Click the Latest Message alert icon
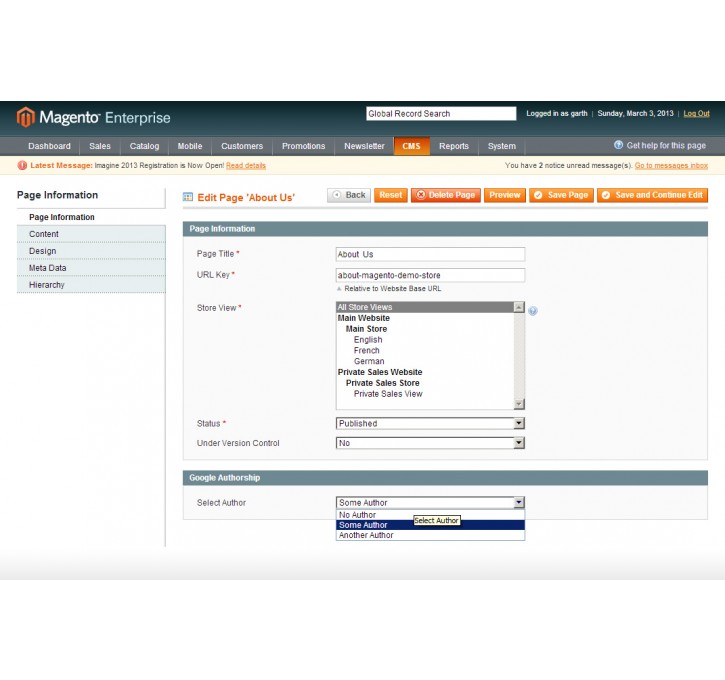The image size is (725, 680). [22, 165]
